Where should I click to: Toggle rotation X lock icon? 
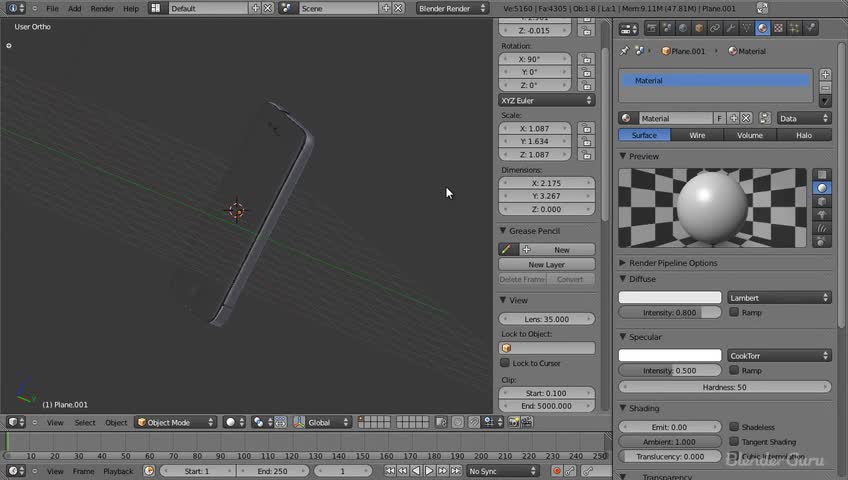tap(586, 59)
